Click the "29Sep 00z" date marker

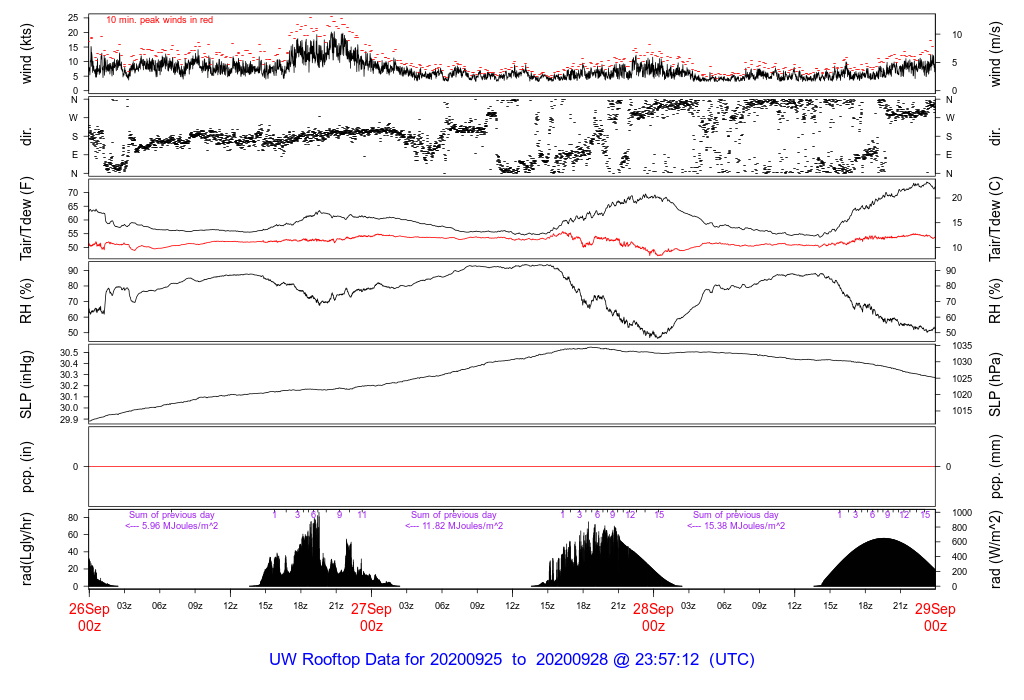(935, 617)
